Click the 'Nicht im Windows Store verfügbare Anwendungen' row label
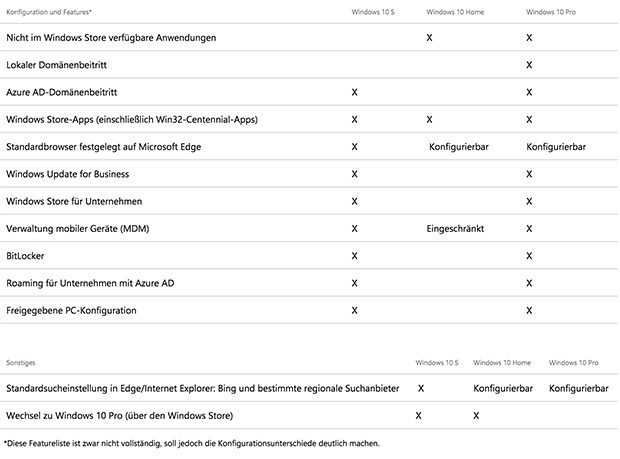Screen dimensions: 620x459 coord(111,38)
